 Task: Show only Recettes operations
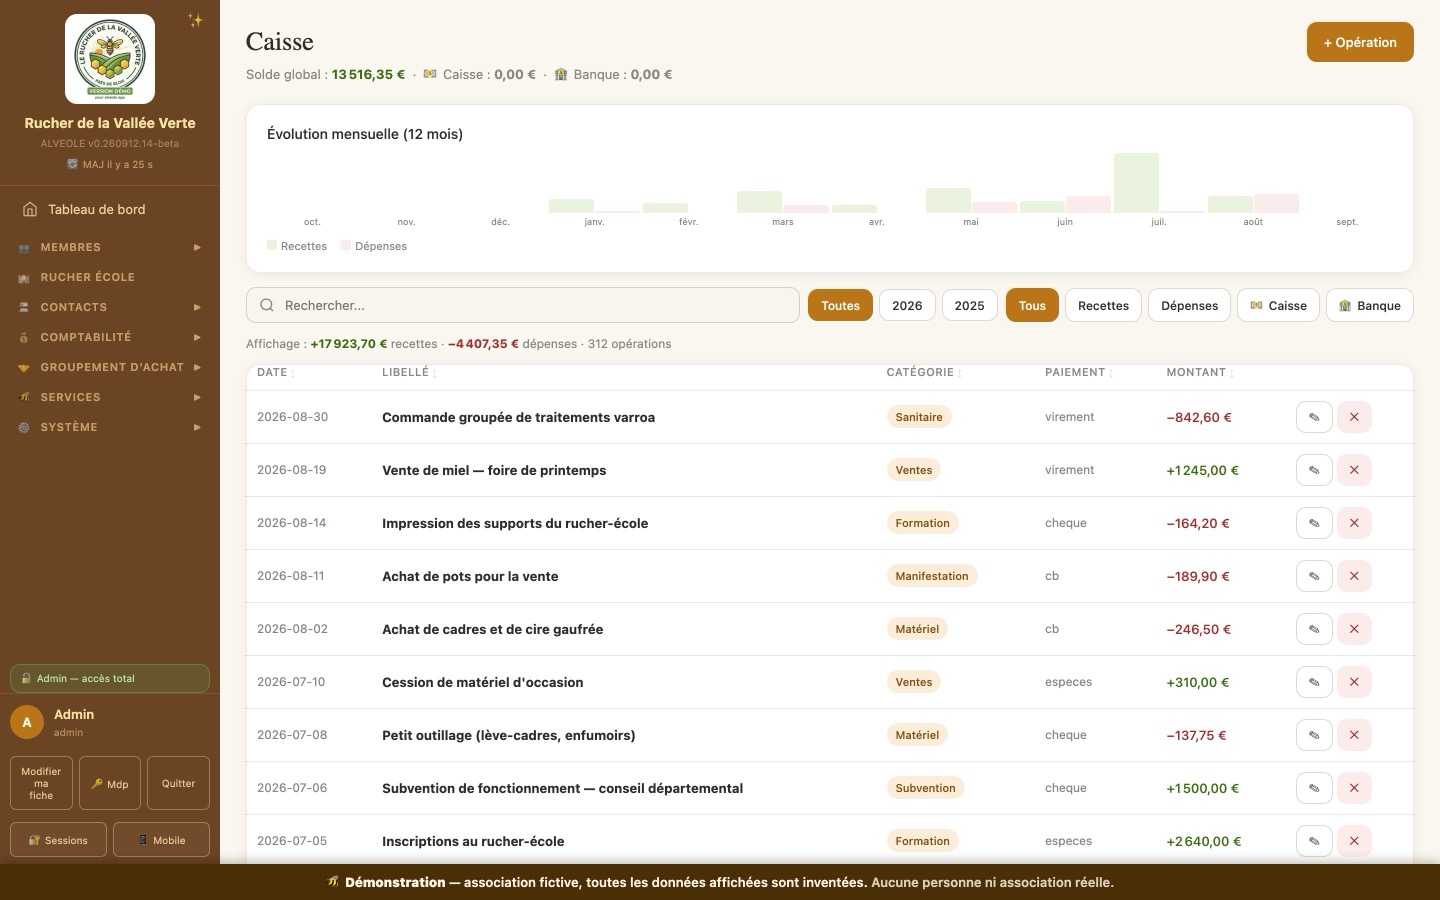click(x=1103, y=306)
